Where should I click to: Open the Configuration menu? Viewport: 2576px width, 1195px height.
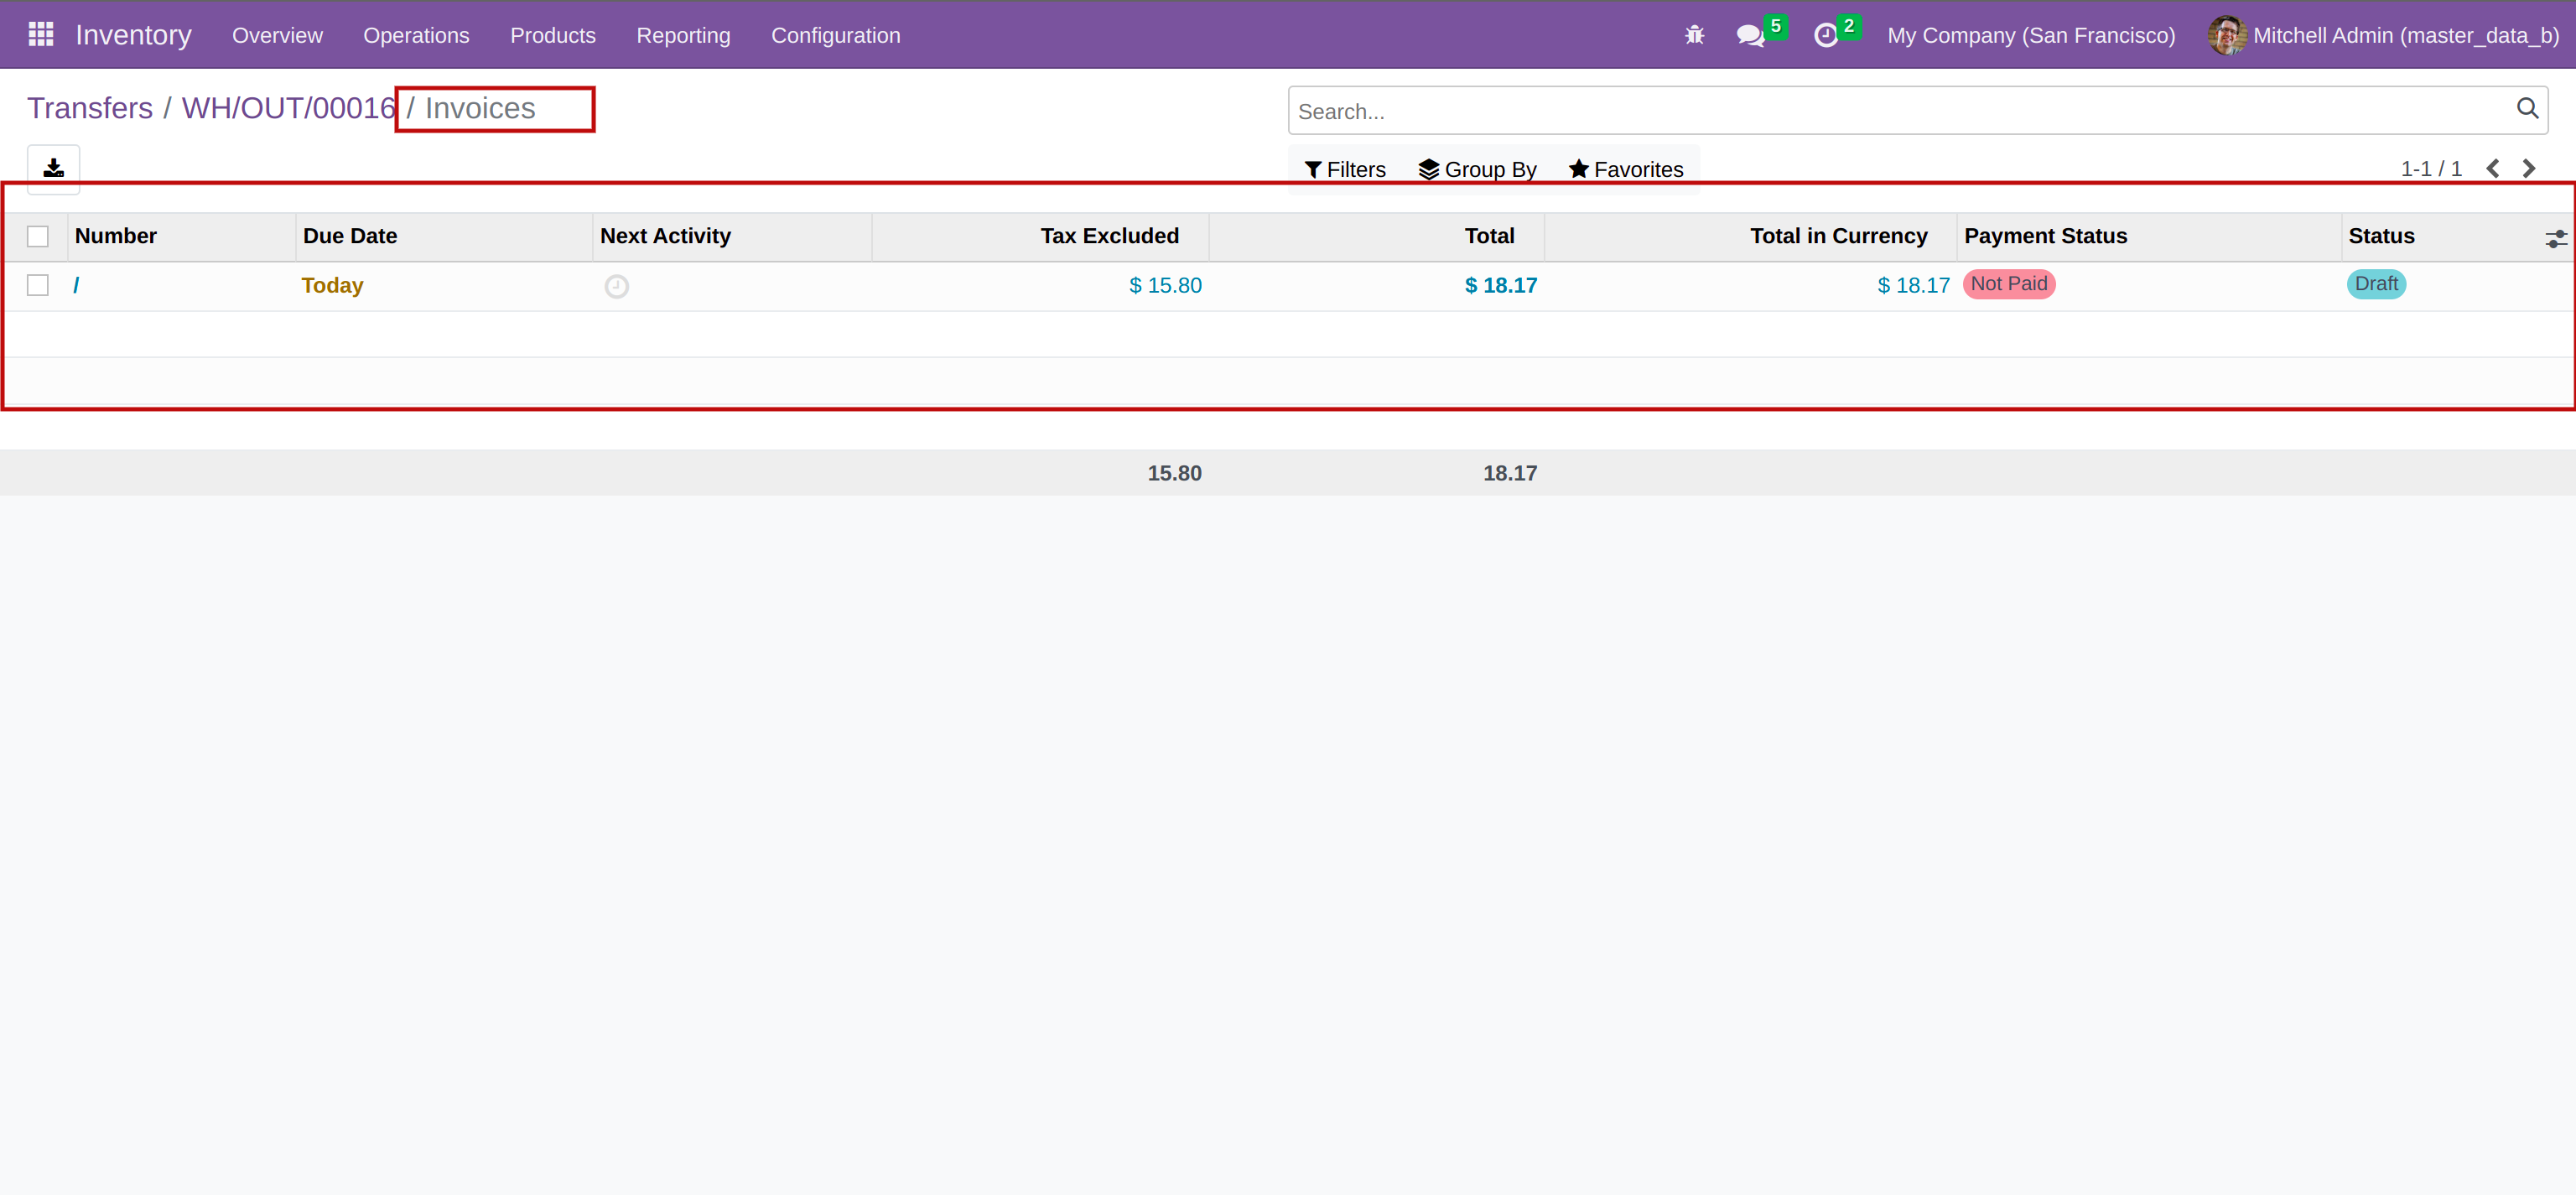coord(835,36)
